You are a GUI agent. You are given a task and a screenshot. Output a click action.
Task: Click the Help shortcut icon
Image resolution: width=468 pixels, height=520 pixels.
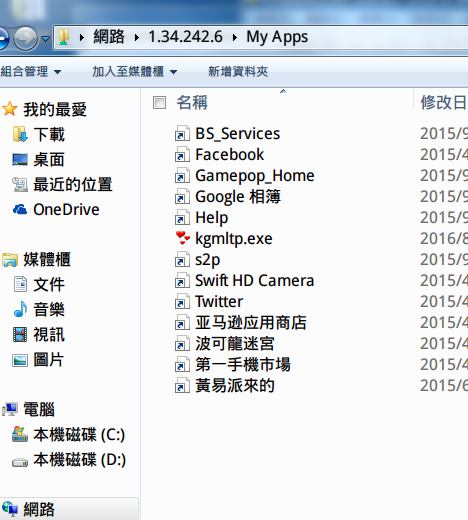182,218
